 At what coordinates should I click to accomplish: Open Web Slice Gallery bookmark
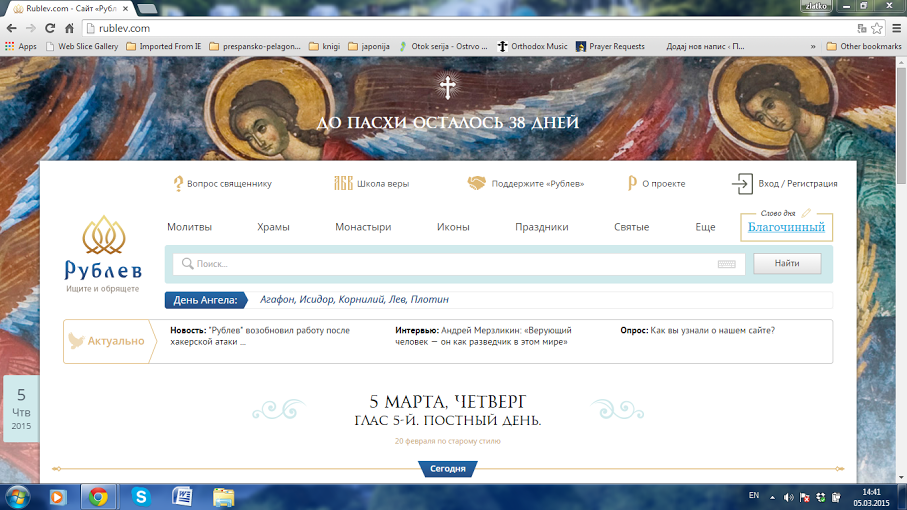[x=82, y=46]
